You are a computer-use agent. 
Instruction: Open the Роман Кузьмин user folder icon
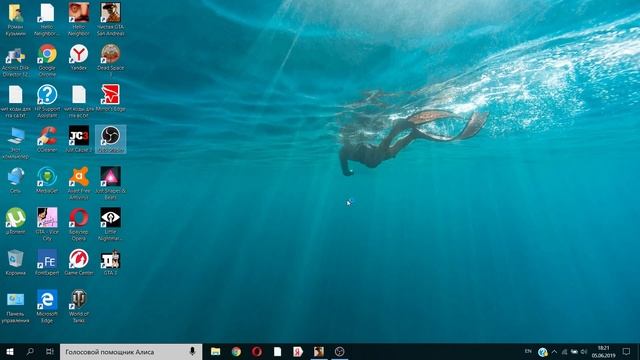(16, 19)
